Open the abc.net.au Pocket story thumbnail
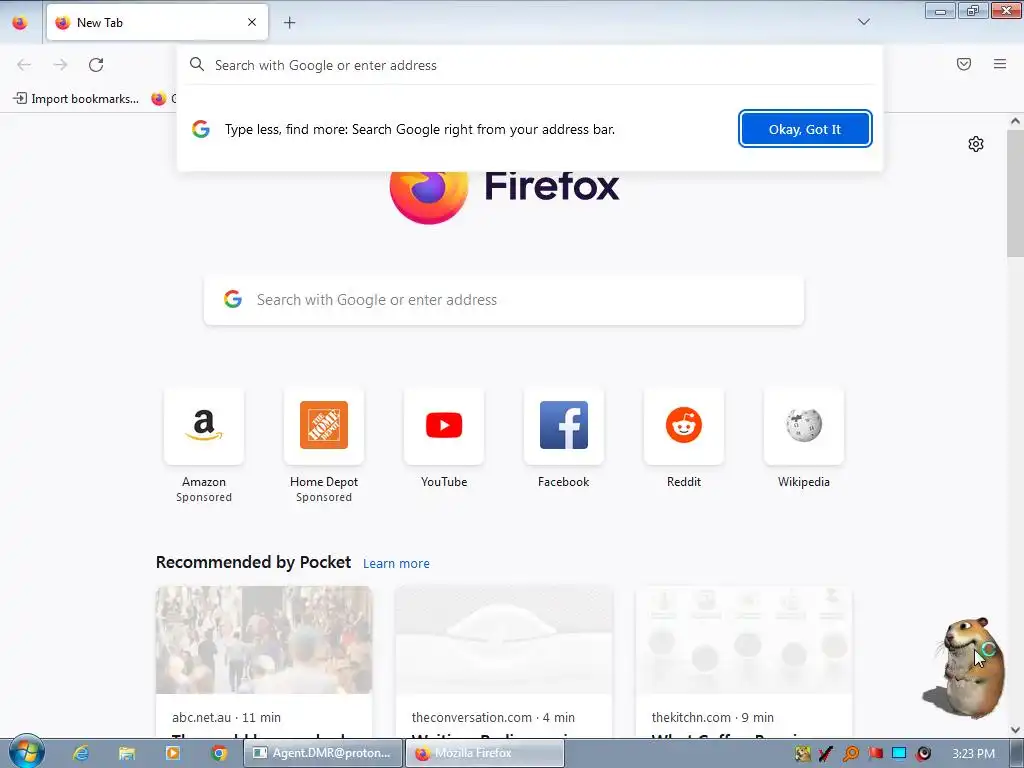The image size is (1024, 768). [x=264, y=639]
